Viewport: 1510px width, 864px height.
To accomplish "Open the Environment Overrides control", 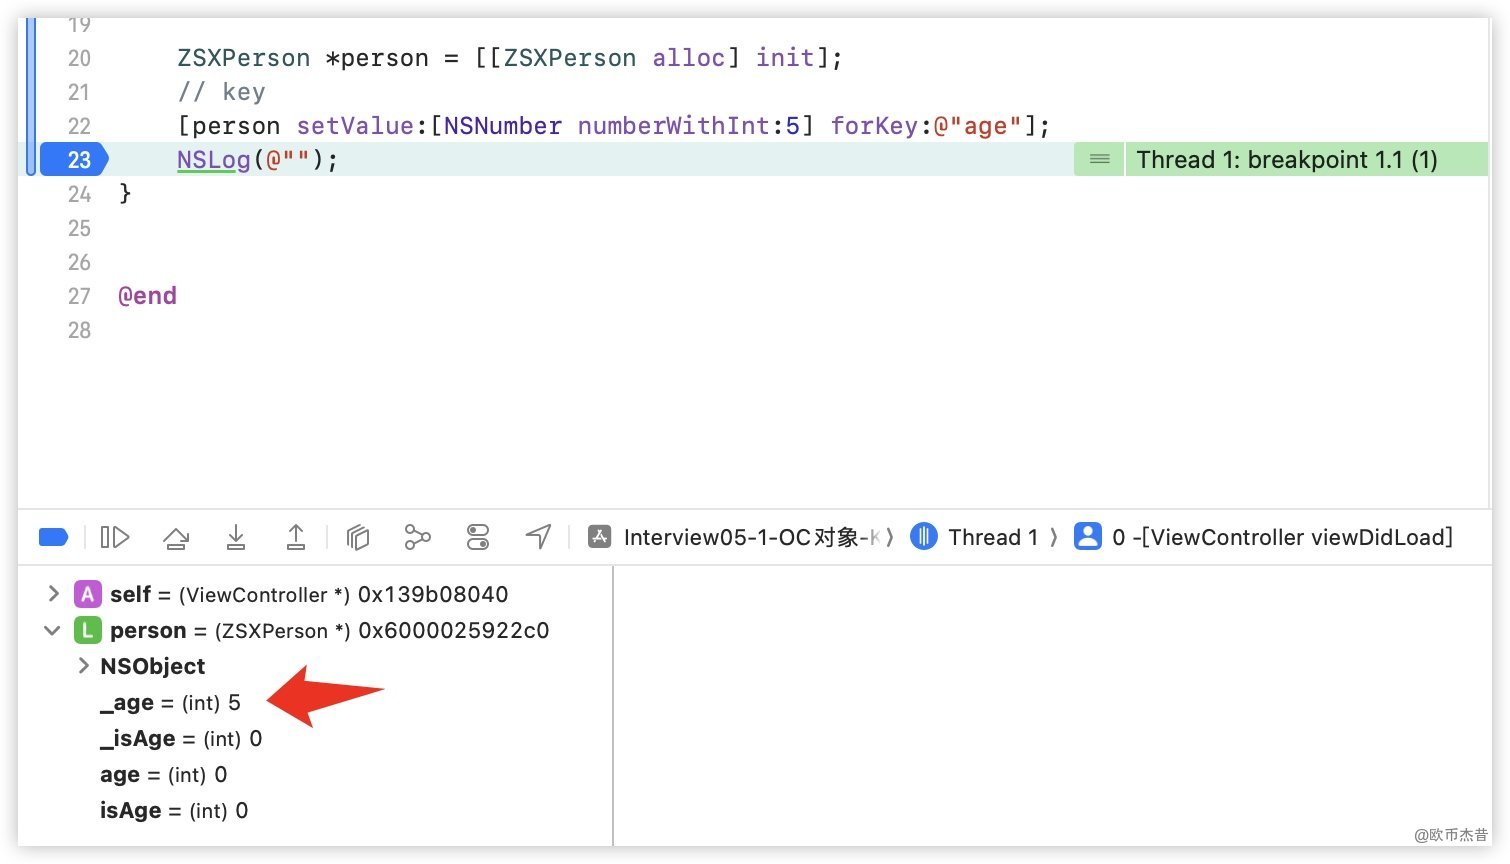I will point(478,538).
